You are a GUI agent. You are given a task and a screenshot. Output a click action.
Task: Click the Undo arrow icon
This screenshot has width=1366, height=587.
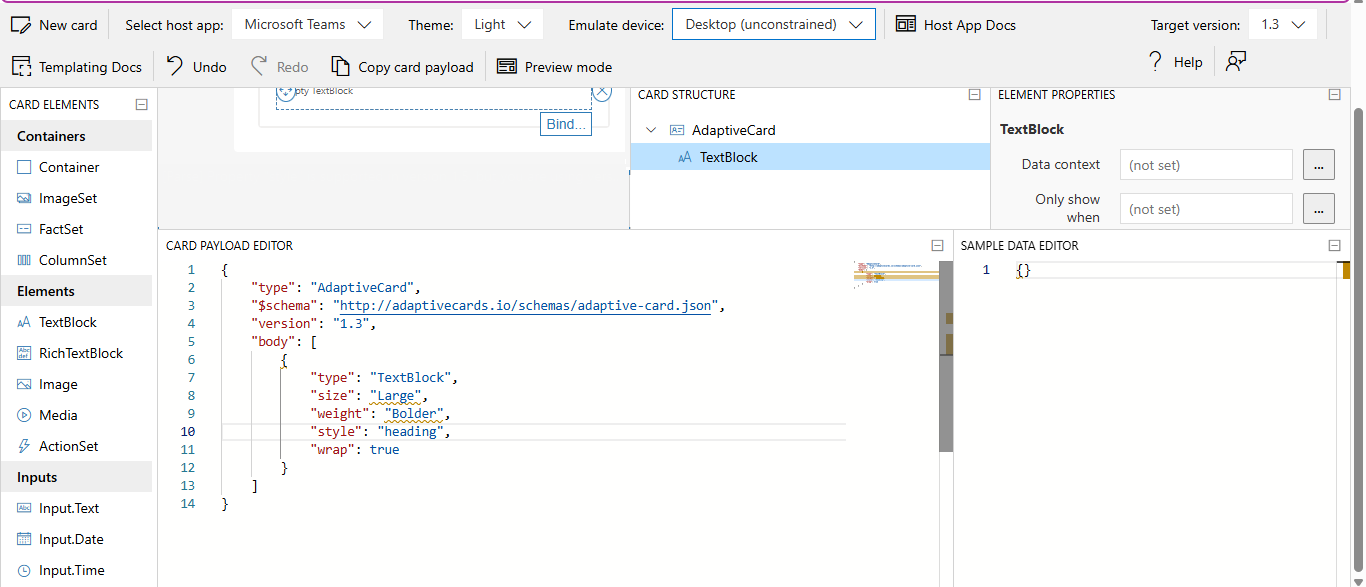click(175, 67)
